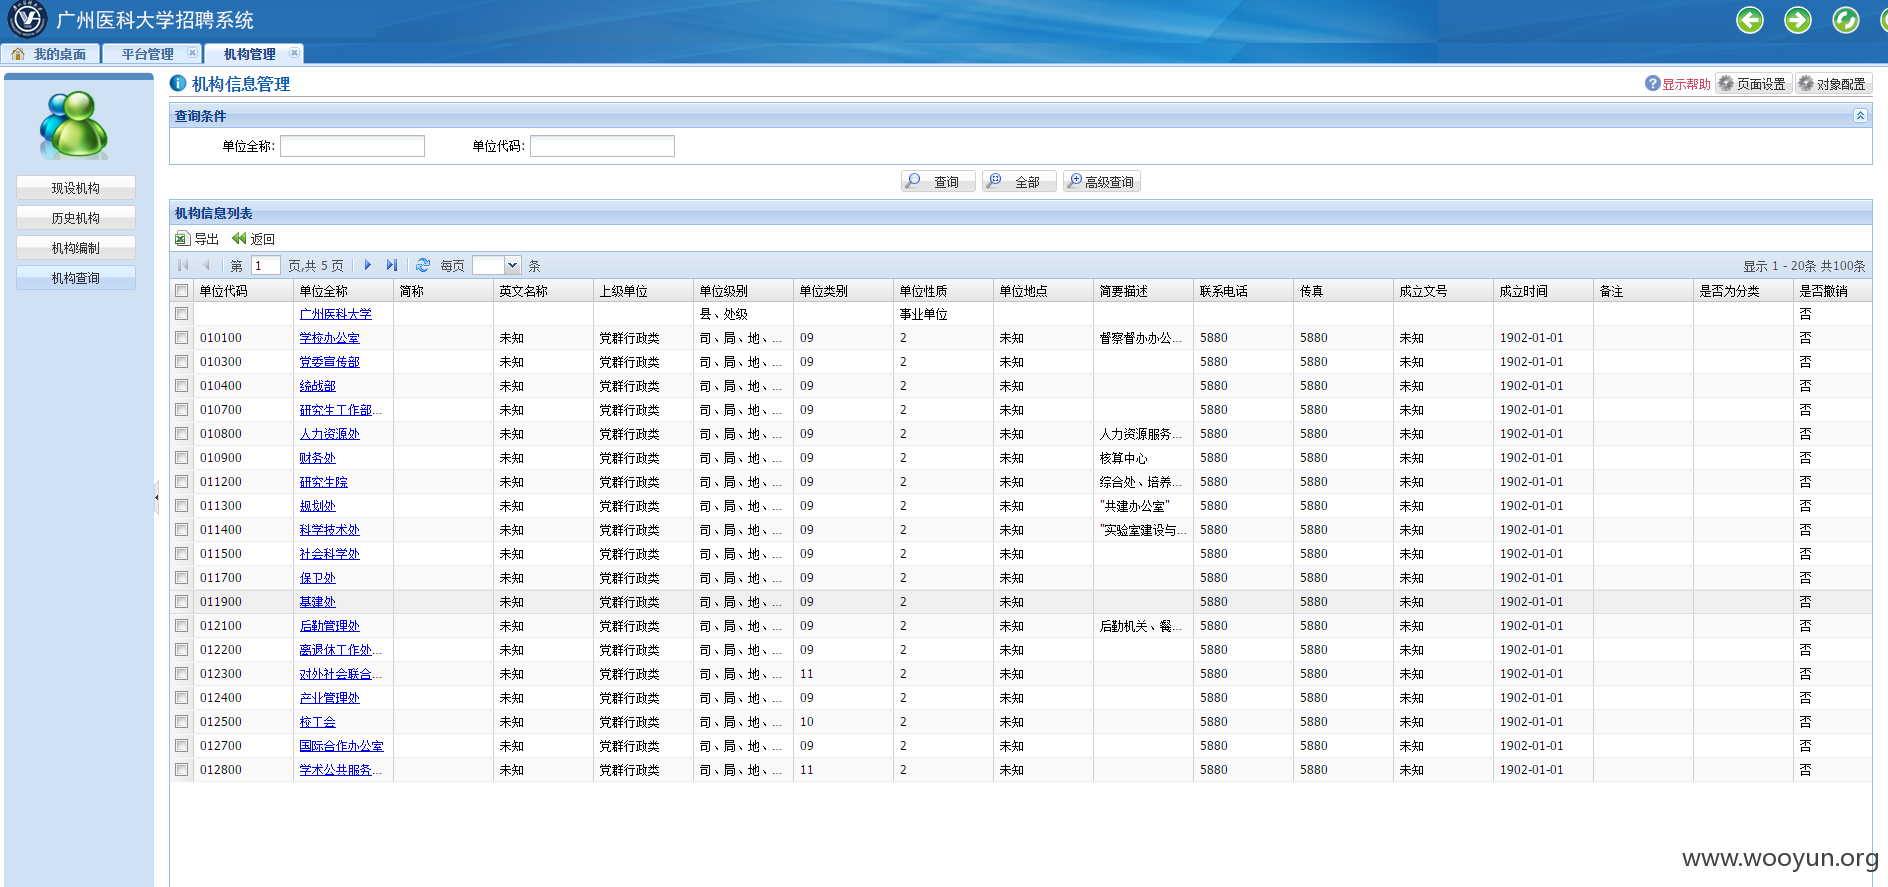Select 历史机构 in sidebar
Screen dimensions: 1888x887
point(76,218)
